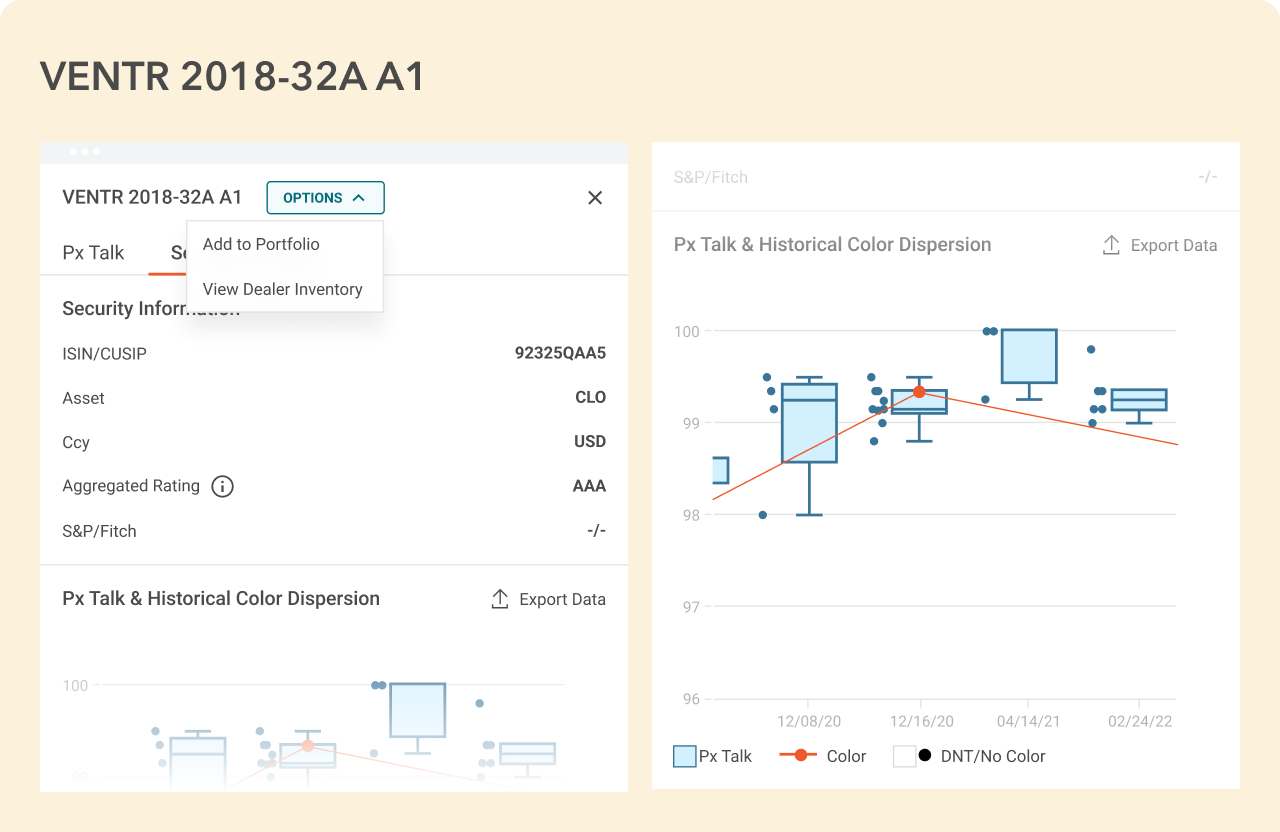Image resolution: width=1280 pixels, height=832 pixels.
Task: Click the tall box plot above 12/08/20
Action: (809, 423)
